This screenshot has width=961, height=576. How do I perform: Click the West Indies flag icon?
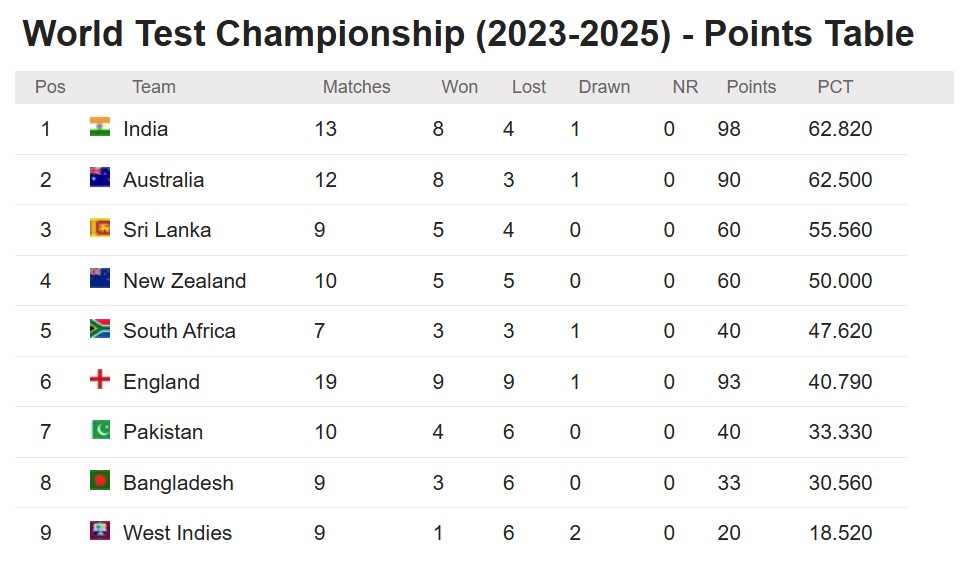coord(100,531)
